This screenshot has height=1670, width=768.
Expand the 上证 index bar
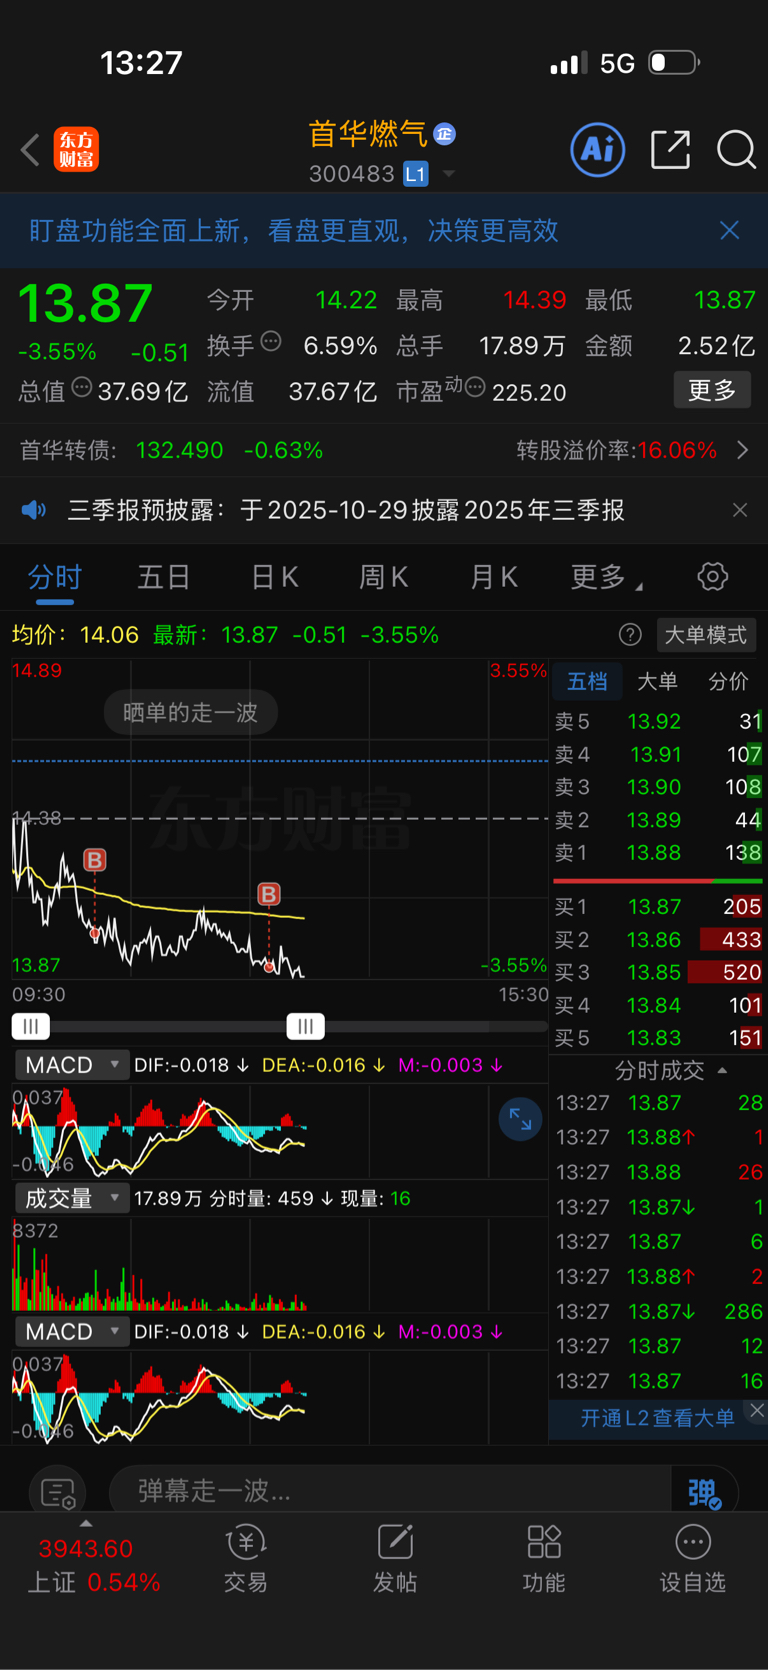(86, 1523)
